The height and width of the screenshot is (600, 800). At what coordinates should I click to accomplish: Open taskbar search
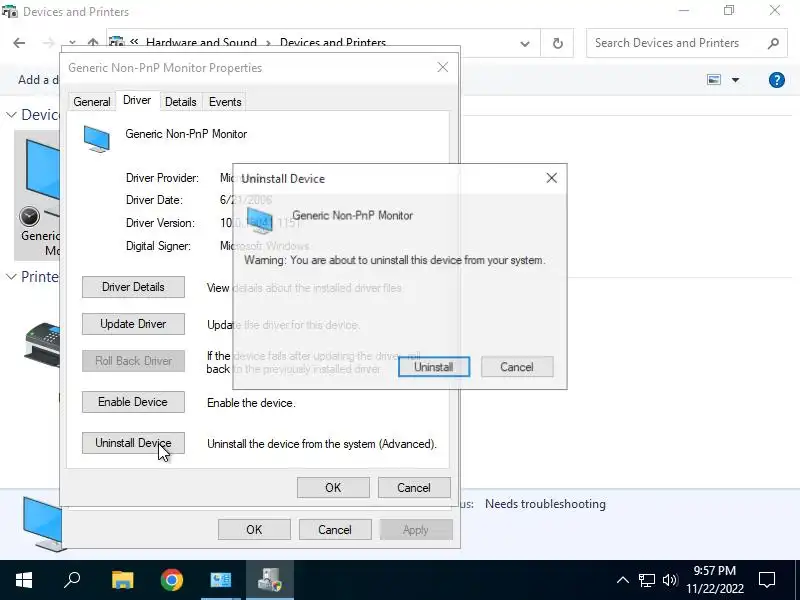pos(72,580)
